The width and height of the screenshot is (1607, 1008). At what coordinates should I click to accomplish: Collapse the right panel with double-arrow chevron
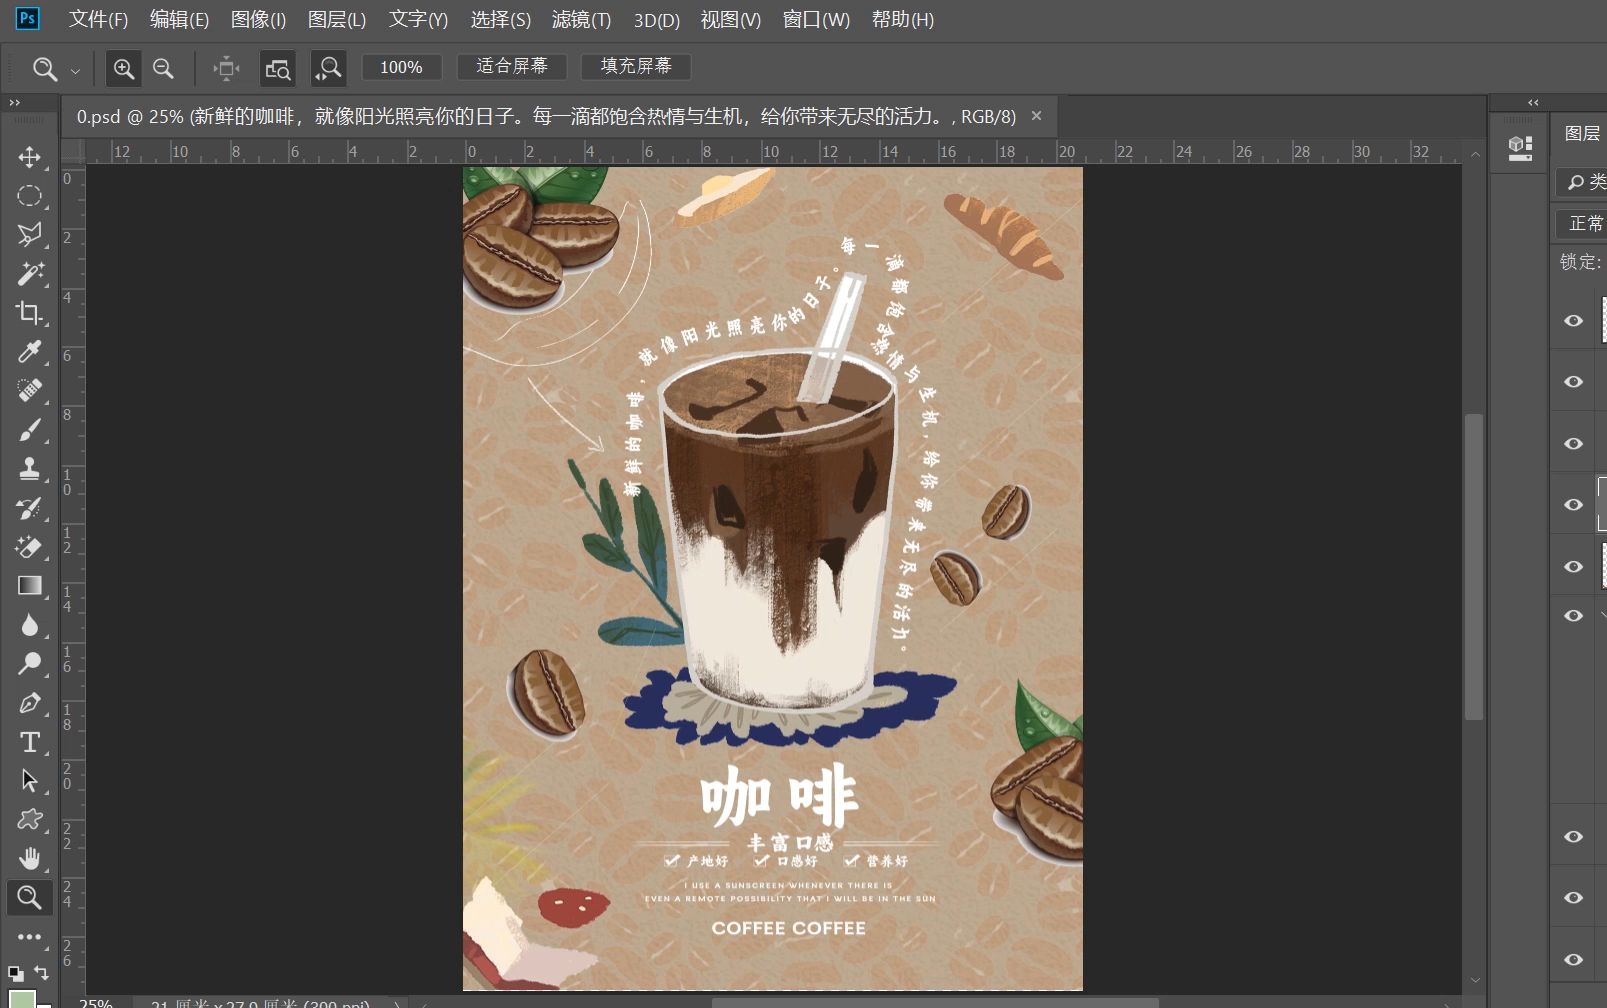pos(1531,102)
